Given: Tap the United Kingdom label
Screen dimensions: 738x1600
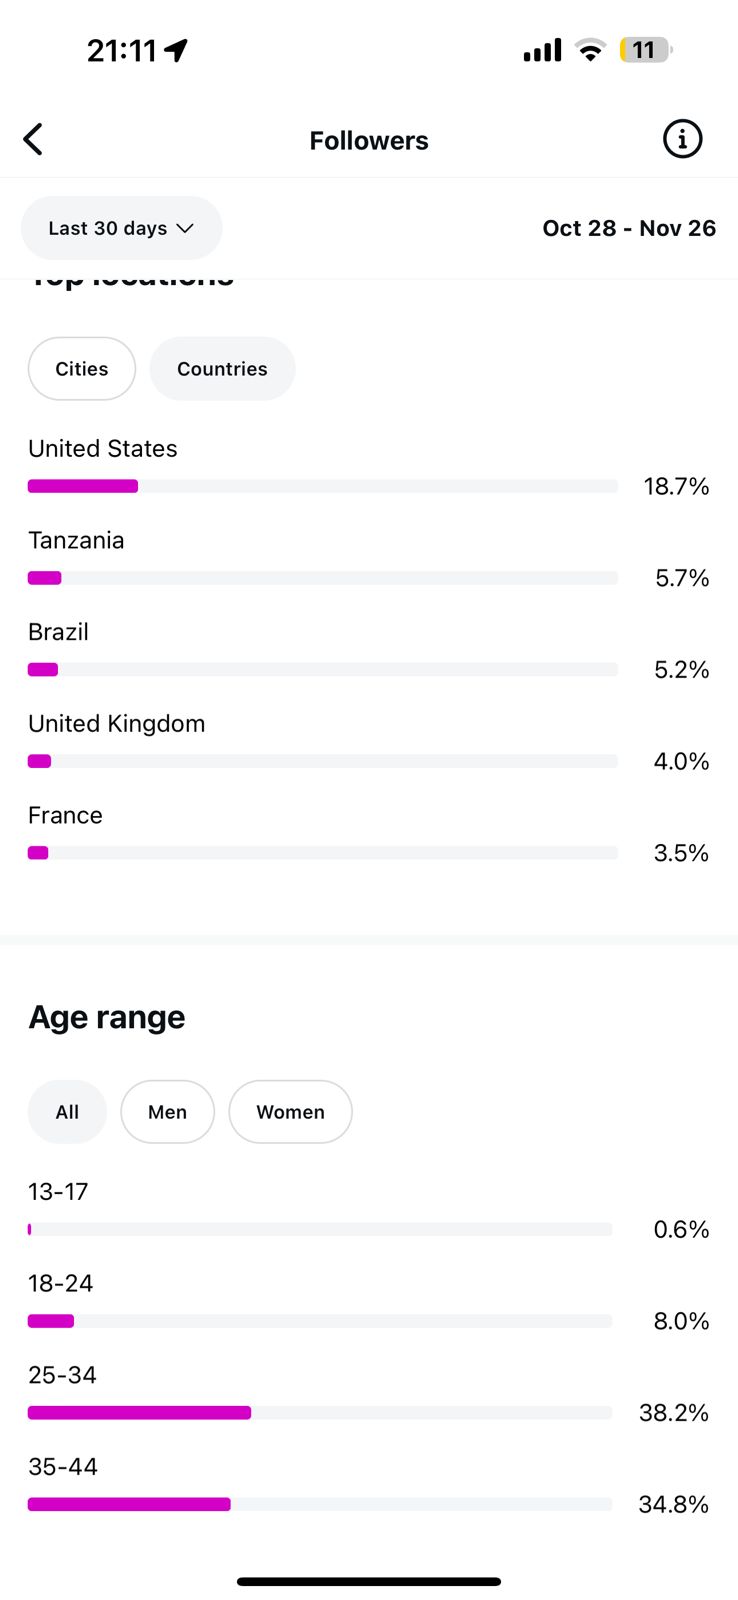Looking at the screenshot, I should (117, 724).
